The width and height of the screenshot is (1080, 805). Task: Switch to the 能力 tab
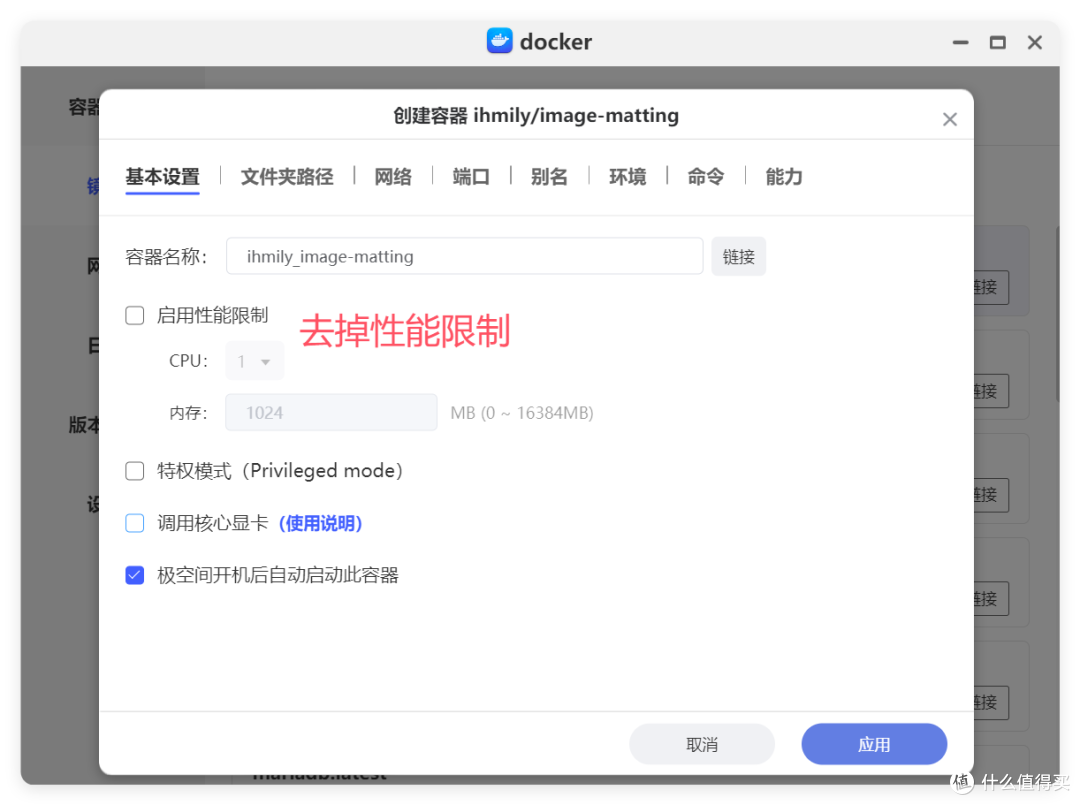[784, 177]
